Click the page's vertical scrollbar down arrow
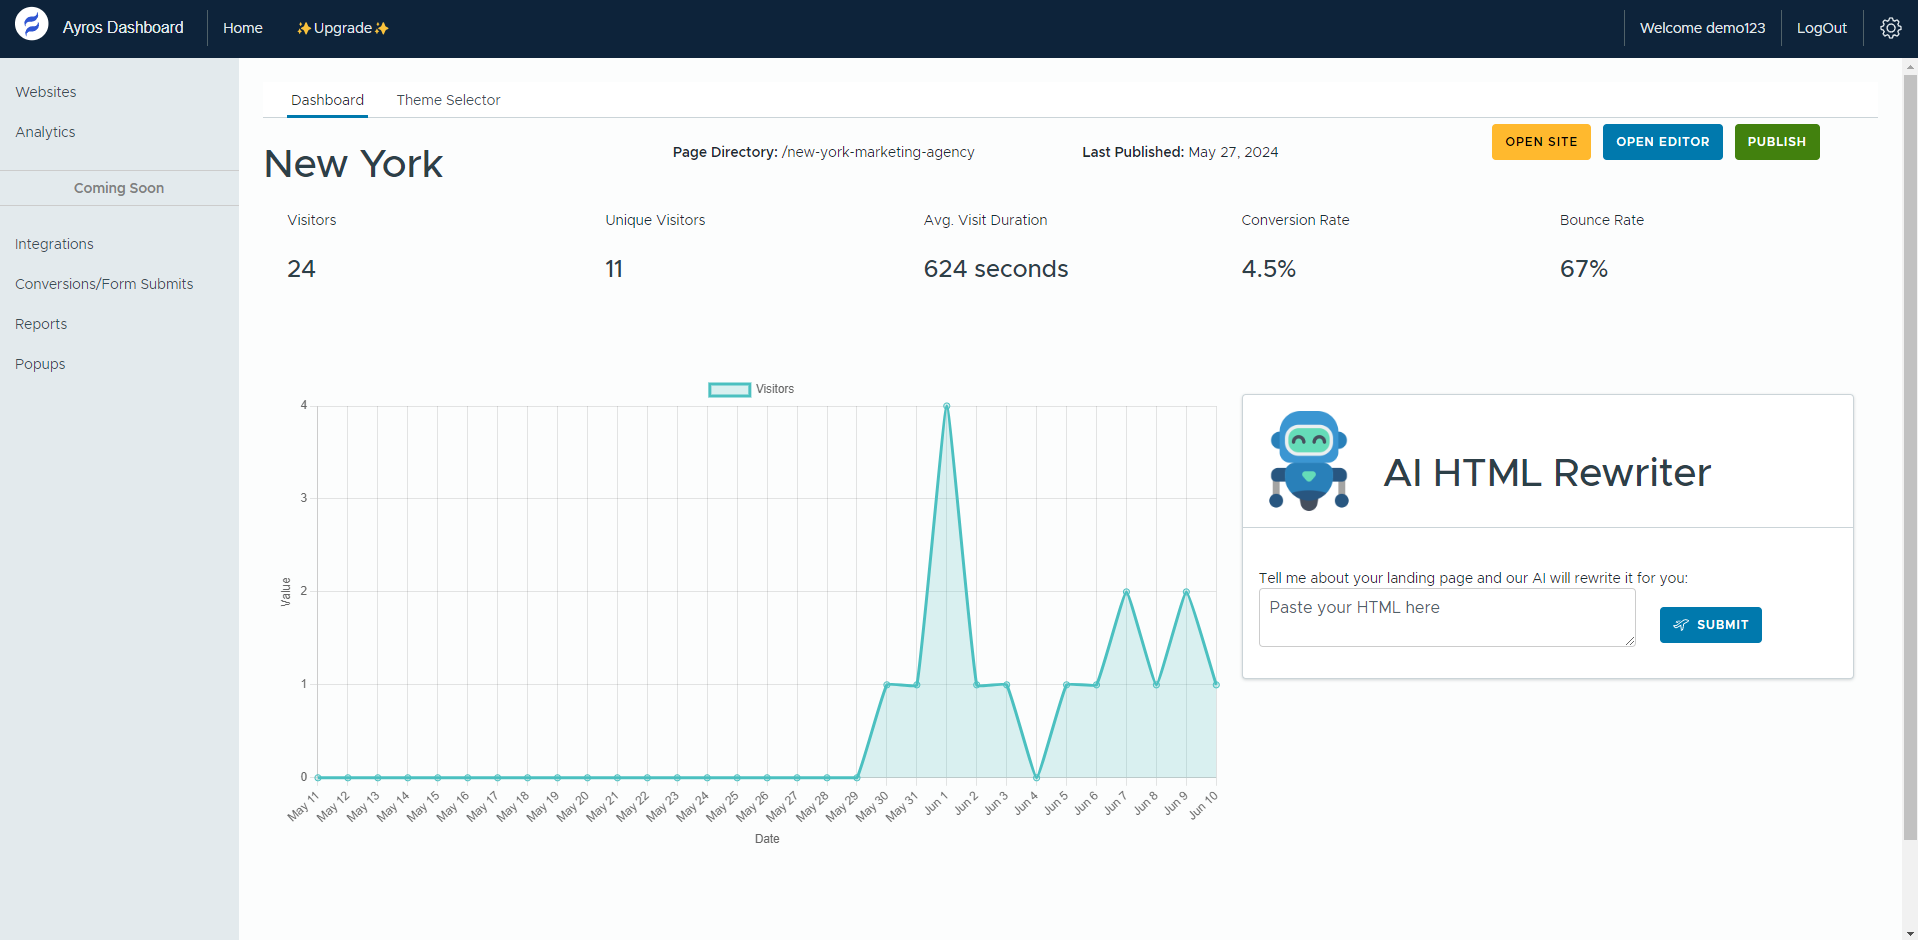 (x=1910, y=933)
